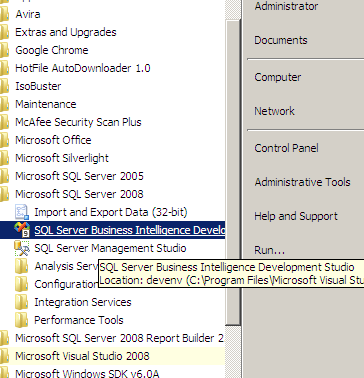Viewport: 364px width, 378px height.
Task: Open the Configuration Tools folder icon
Action: pos(22,284)
